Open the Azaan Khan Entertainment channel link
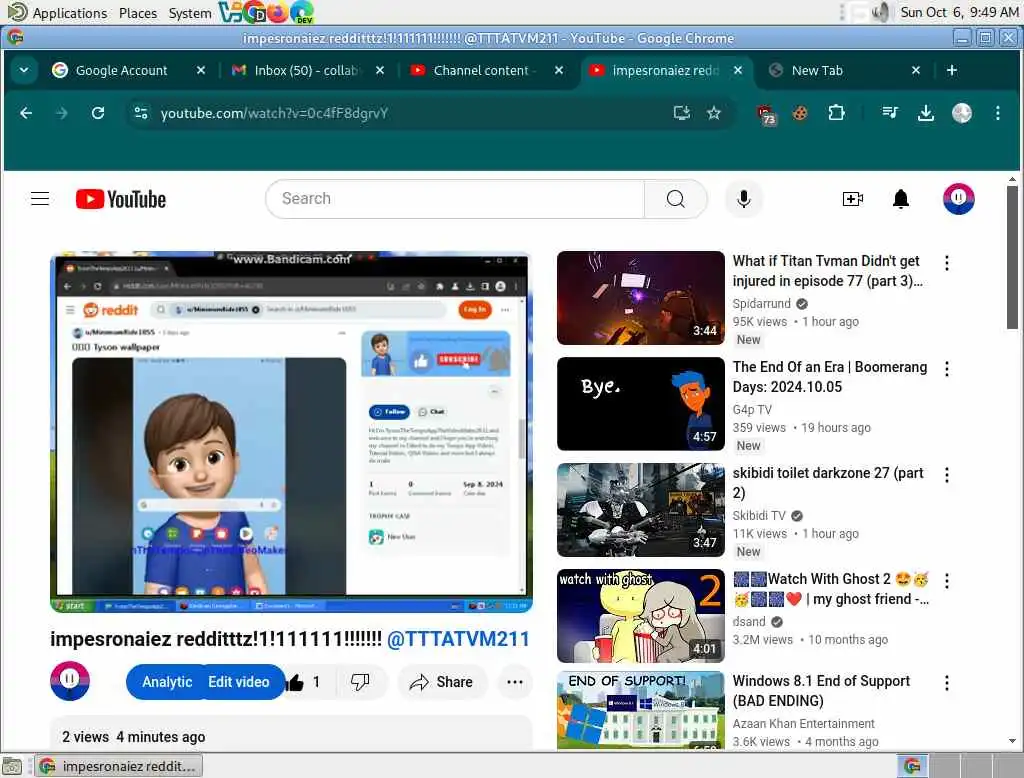Screen dimensions: 1024x778 (803, 723)
